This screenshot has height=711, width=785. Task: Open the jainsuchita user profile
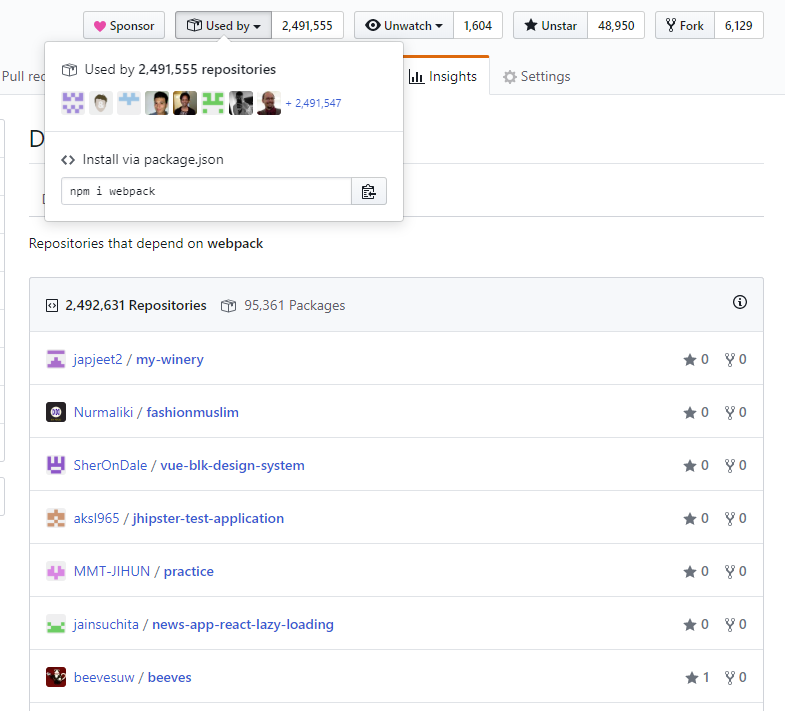pos(106,625)
